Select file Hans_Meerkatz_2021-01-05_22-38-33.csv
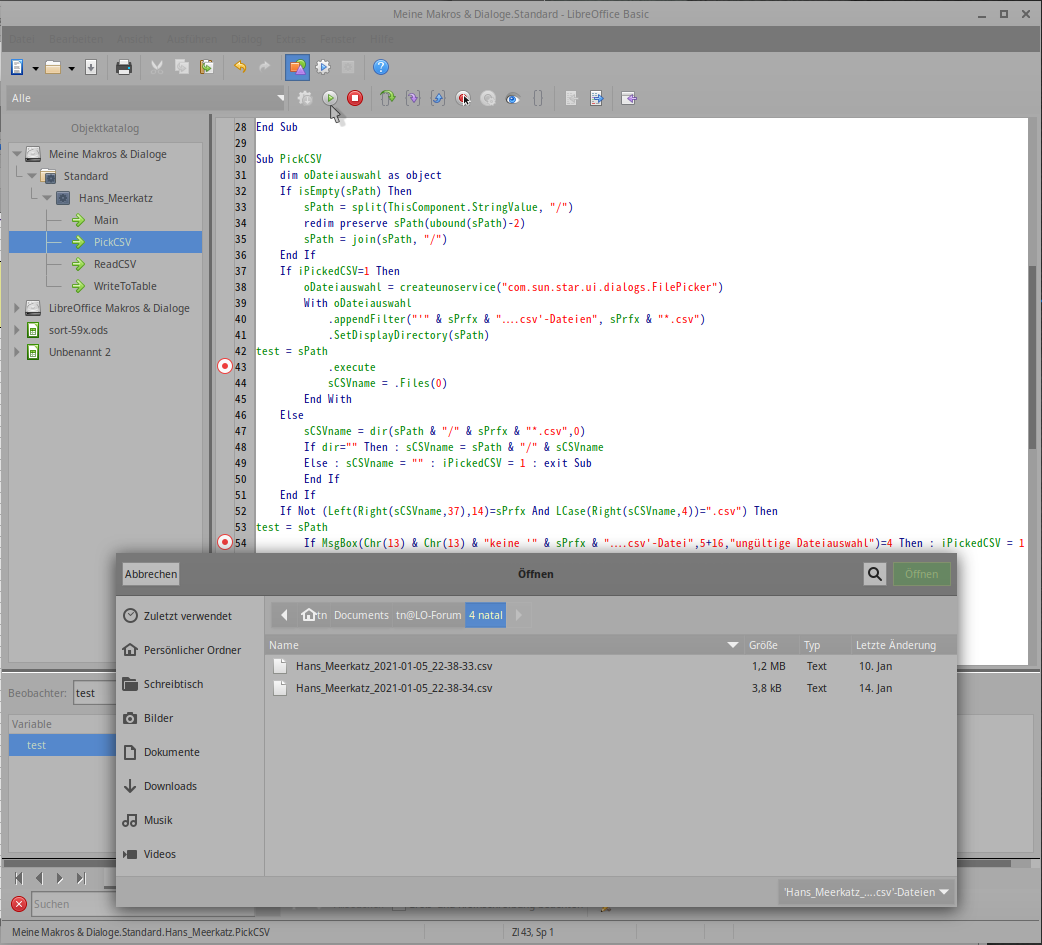The width and height of the screenshot is (1042, 945). pos(394,666)
